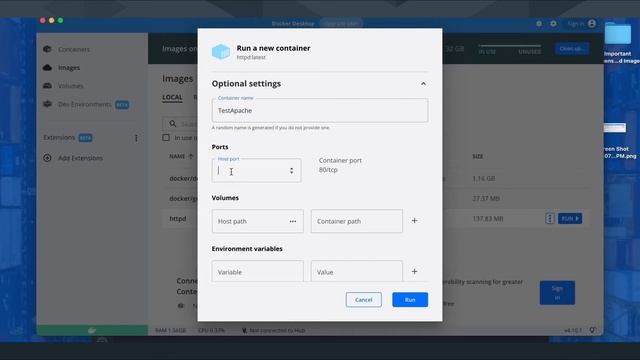The height and width of the screenshot is (360, 640).
Task: Click RUN button on httpd row
Action: coord(570,218)
